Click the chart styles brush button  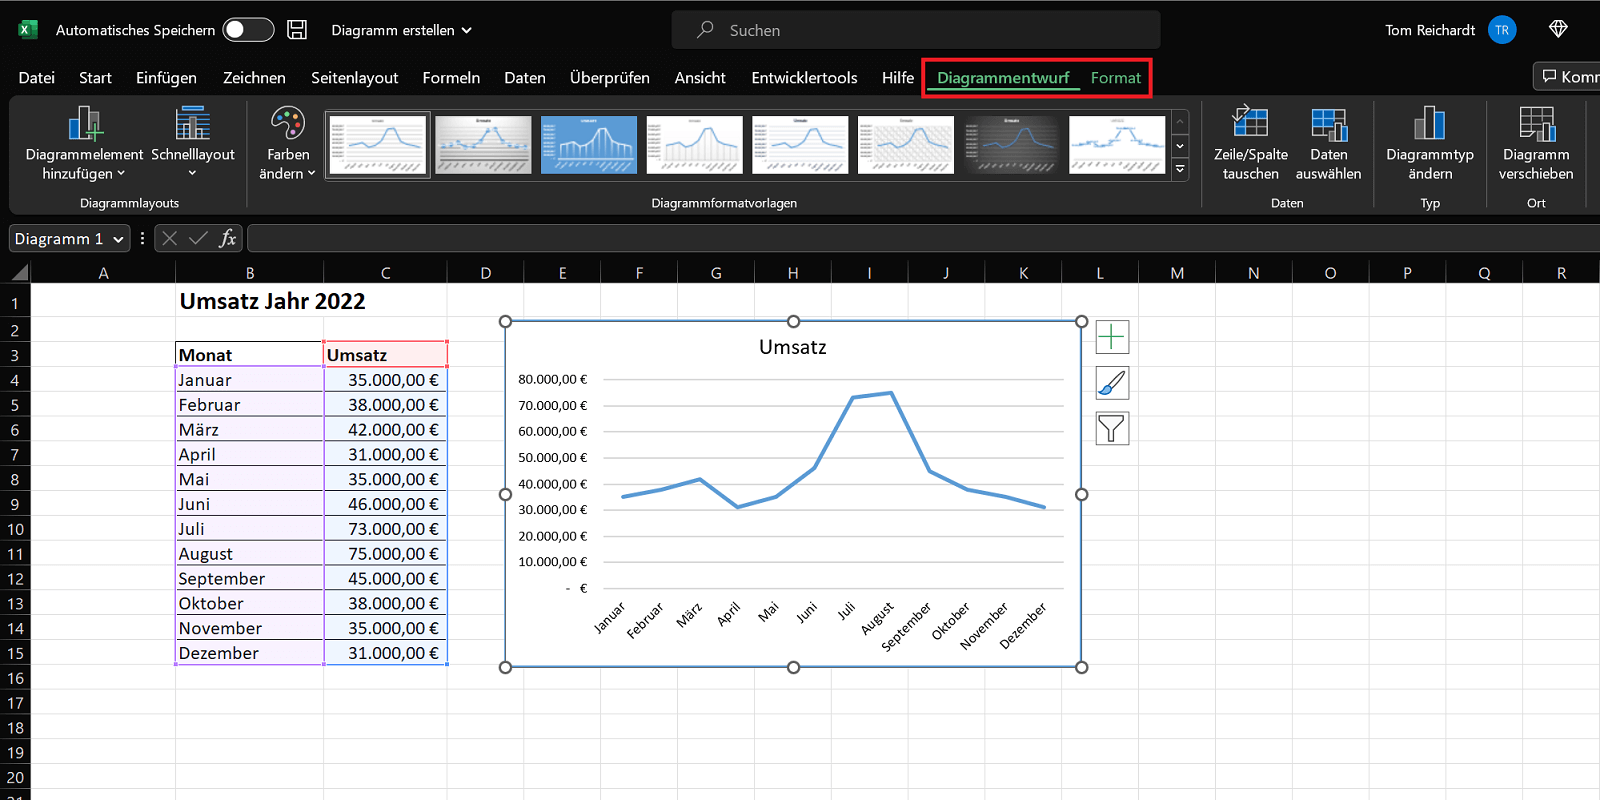pos(1112,383)
